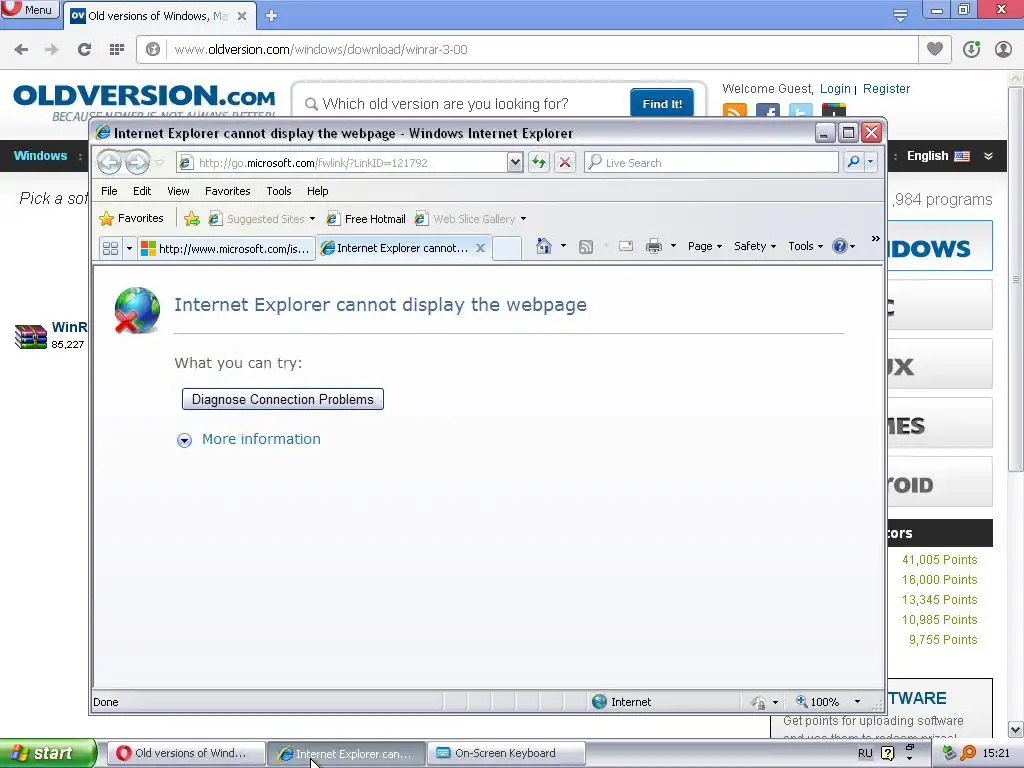The image size is (1024, 768).
Task: Open the IE Quick Tabs icon
Action: (110, 248)
